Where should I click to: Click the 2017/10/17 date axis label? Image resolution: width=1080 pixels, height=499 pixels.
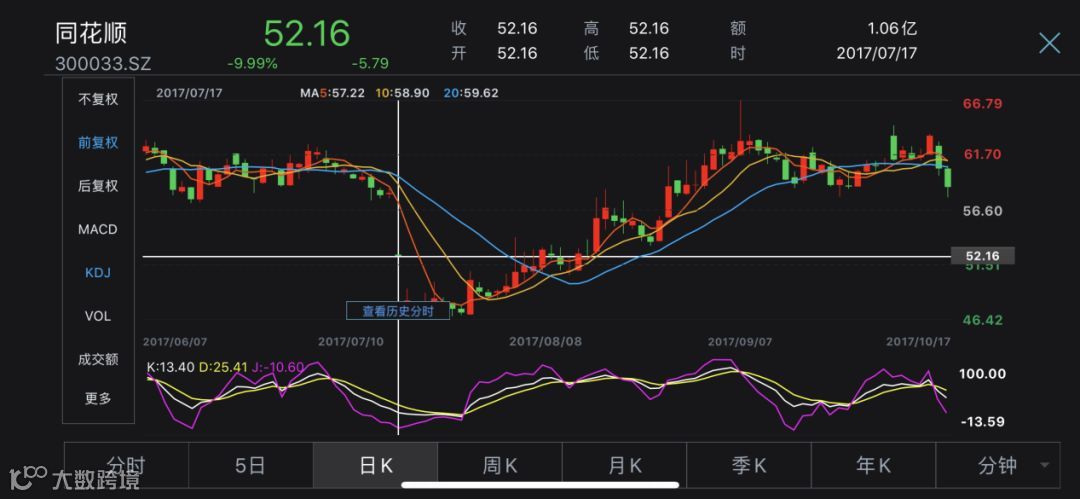tap(917, 341)
